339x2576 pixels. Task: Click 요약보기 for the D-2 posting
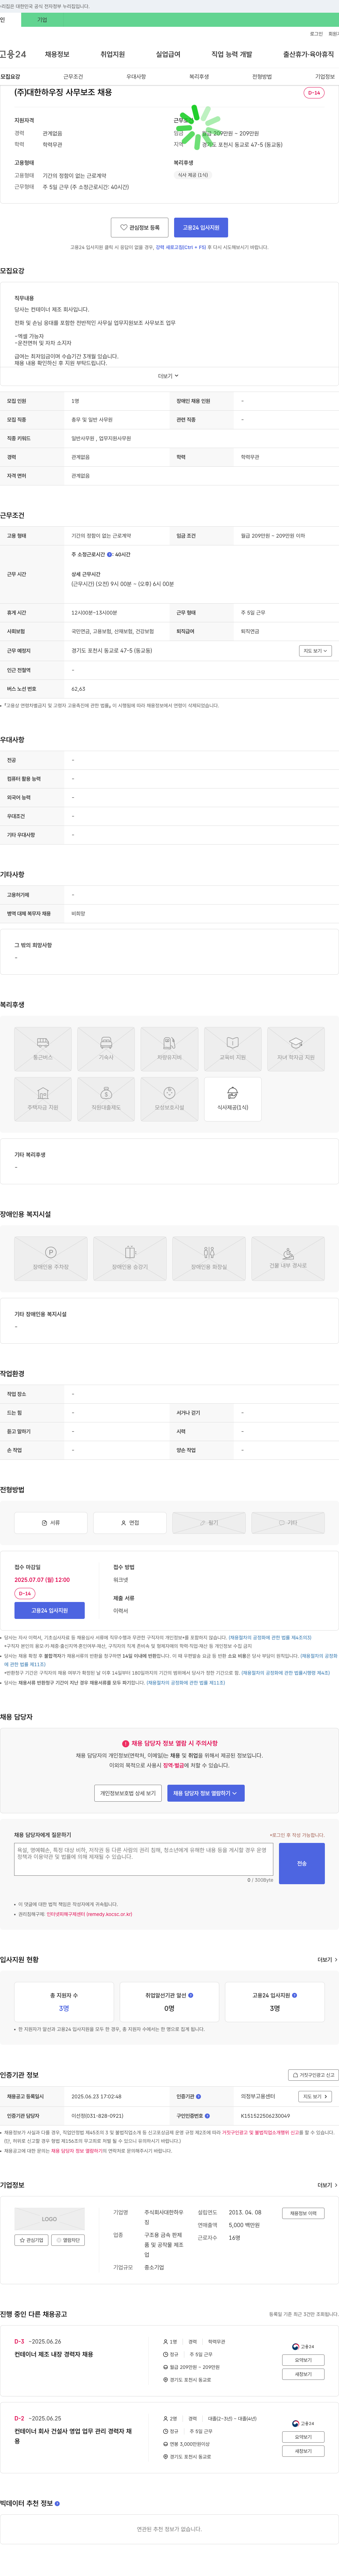[303, 2437]
